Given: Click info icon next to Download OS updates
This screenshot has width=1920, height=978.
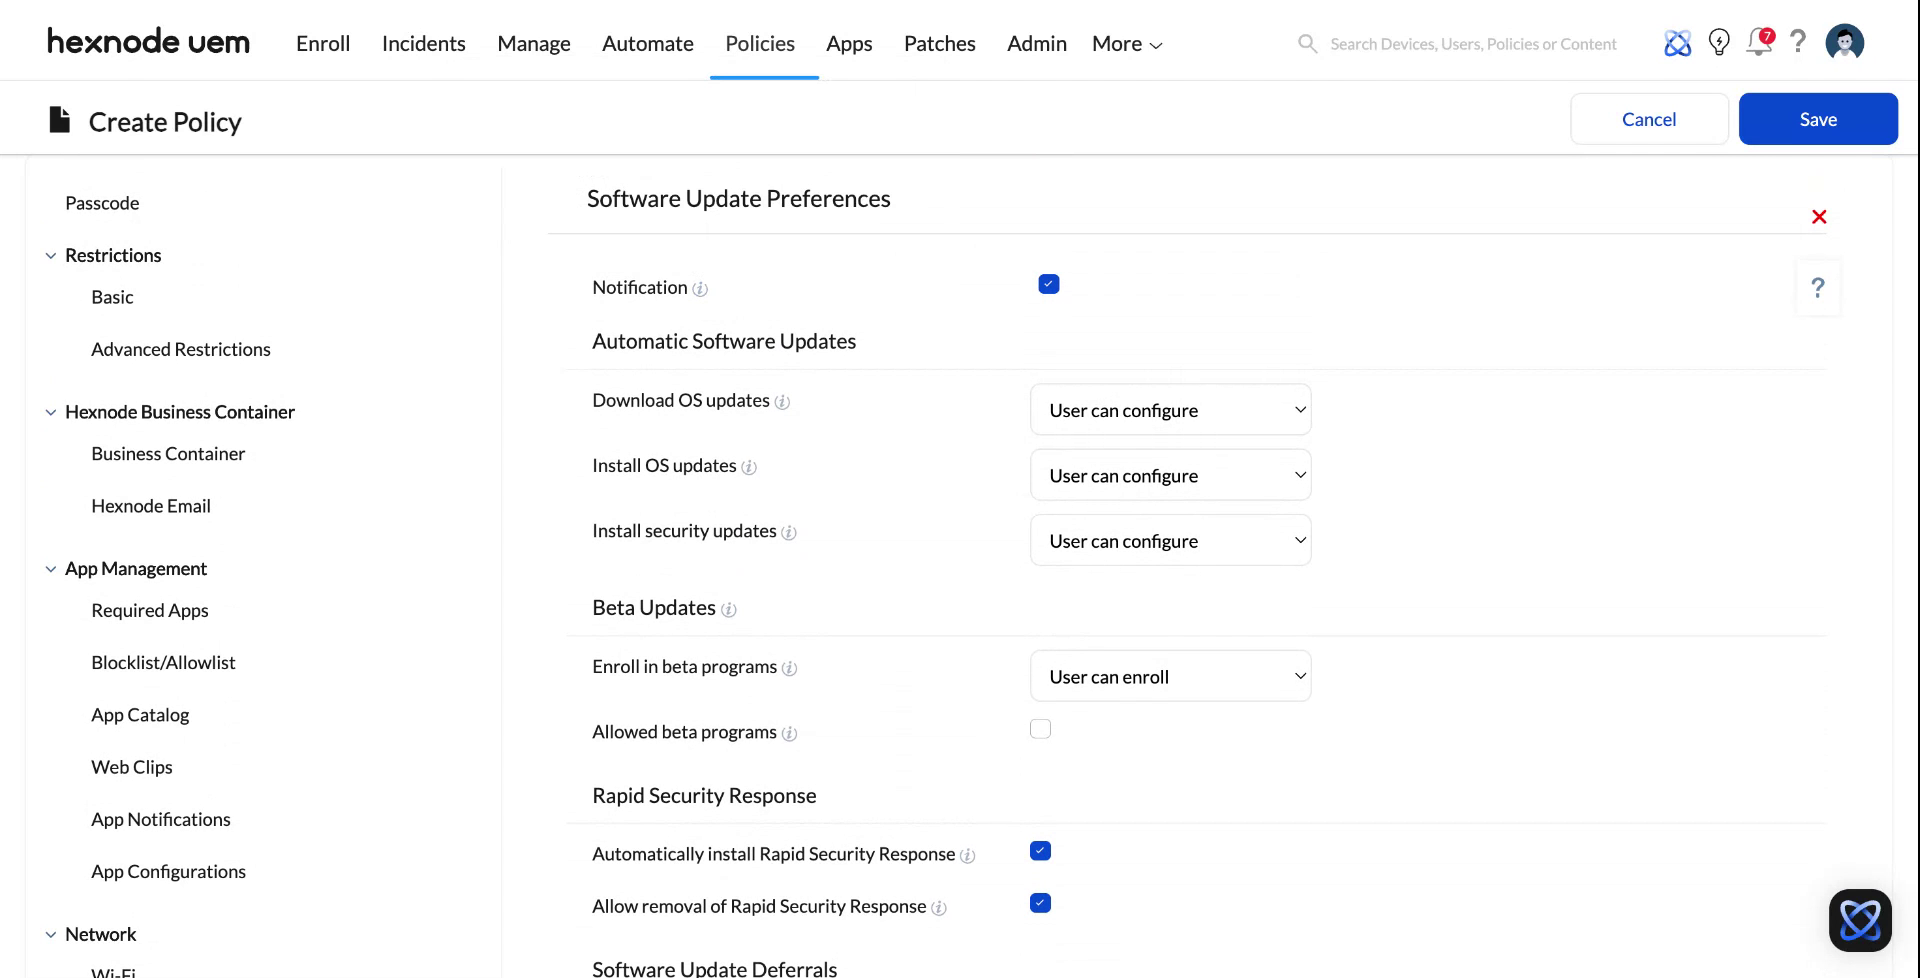Looking at the screenshot, I should point(782,402).
